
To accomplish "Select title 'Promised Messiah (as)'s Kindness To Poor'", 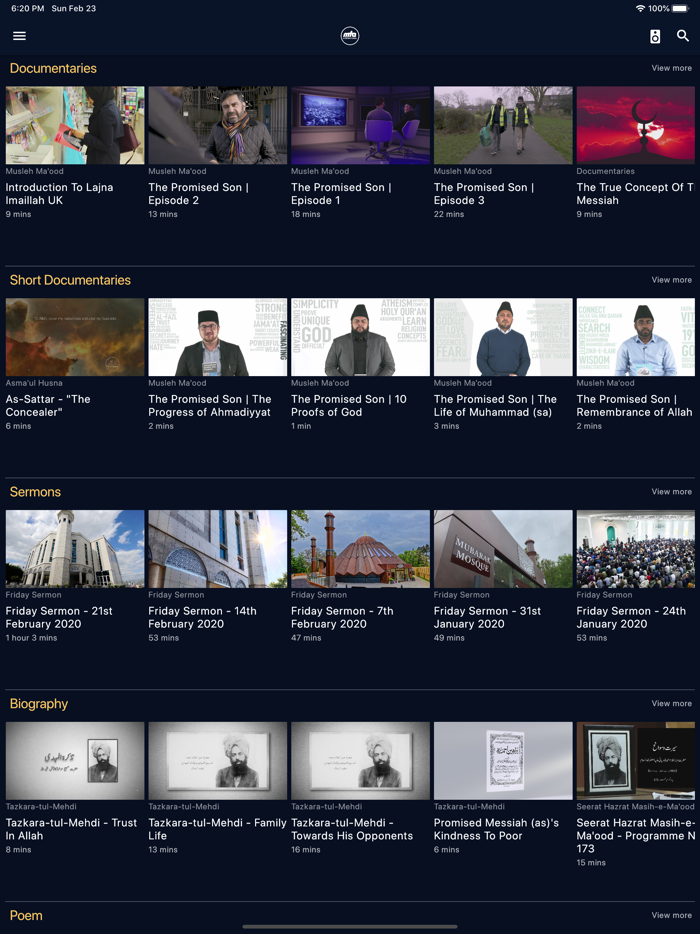I will pos(496,829).
